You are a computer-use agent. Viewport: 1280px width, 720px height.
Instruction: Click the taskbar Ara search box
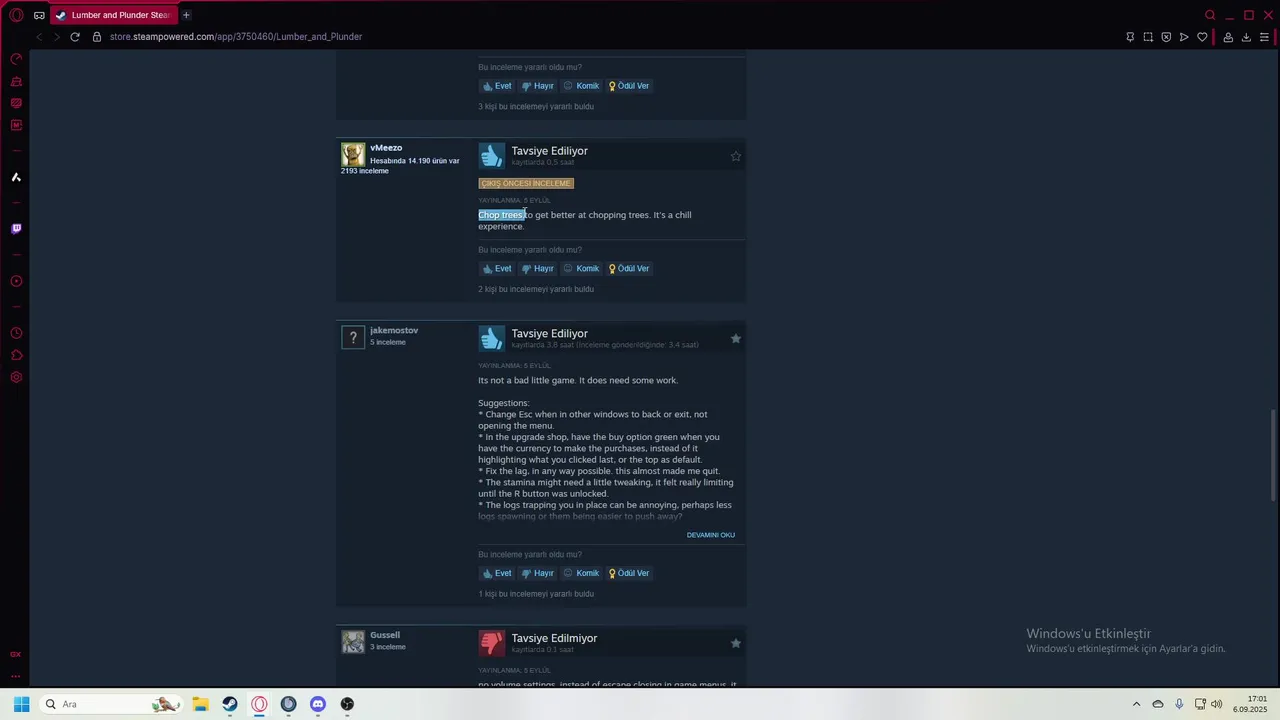[x=113, y=704]
